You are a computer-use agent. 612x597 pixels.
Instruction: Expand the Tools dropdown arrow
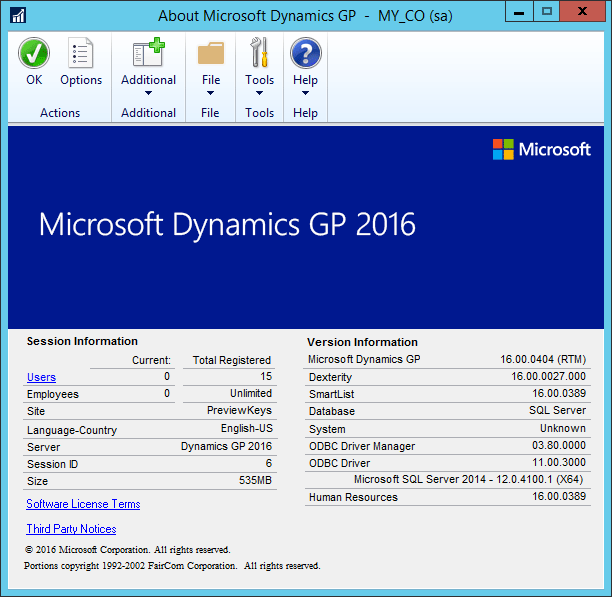(259, 93)
